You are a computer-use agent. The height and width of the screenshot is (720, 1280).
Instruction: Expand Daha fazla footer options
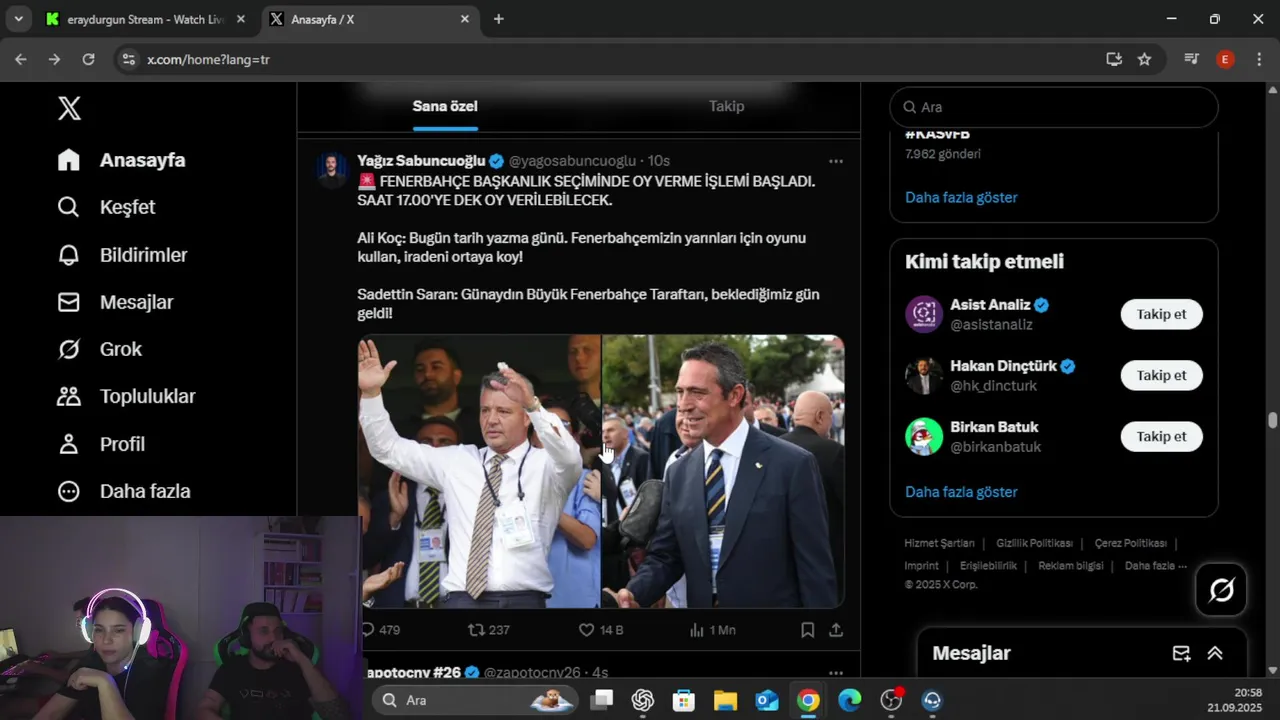pyautogui.click(x=1156, y=565)
